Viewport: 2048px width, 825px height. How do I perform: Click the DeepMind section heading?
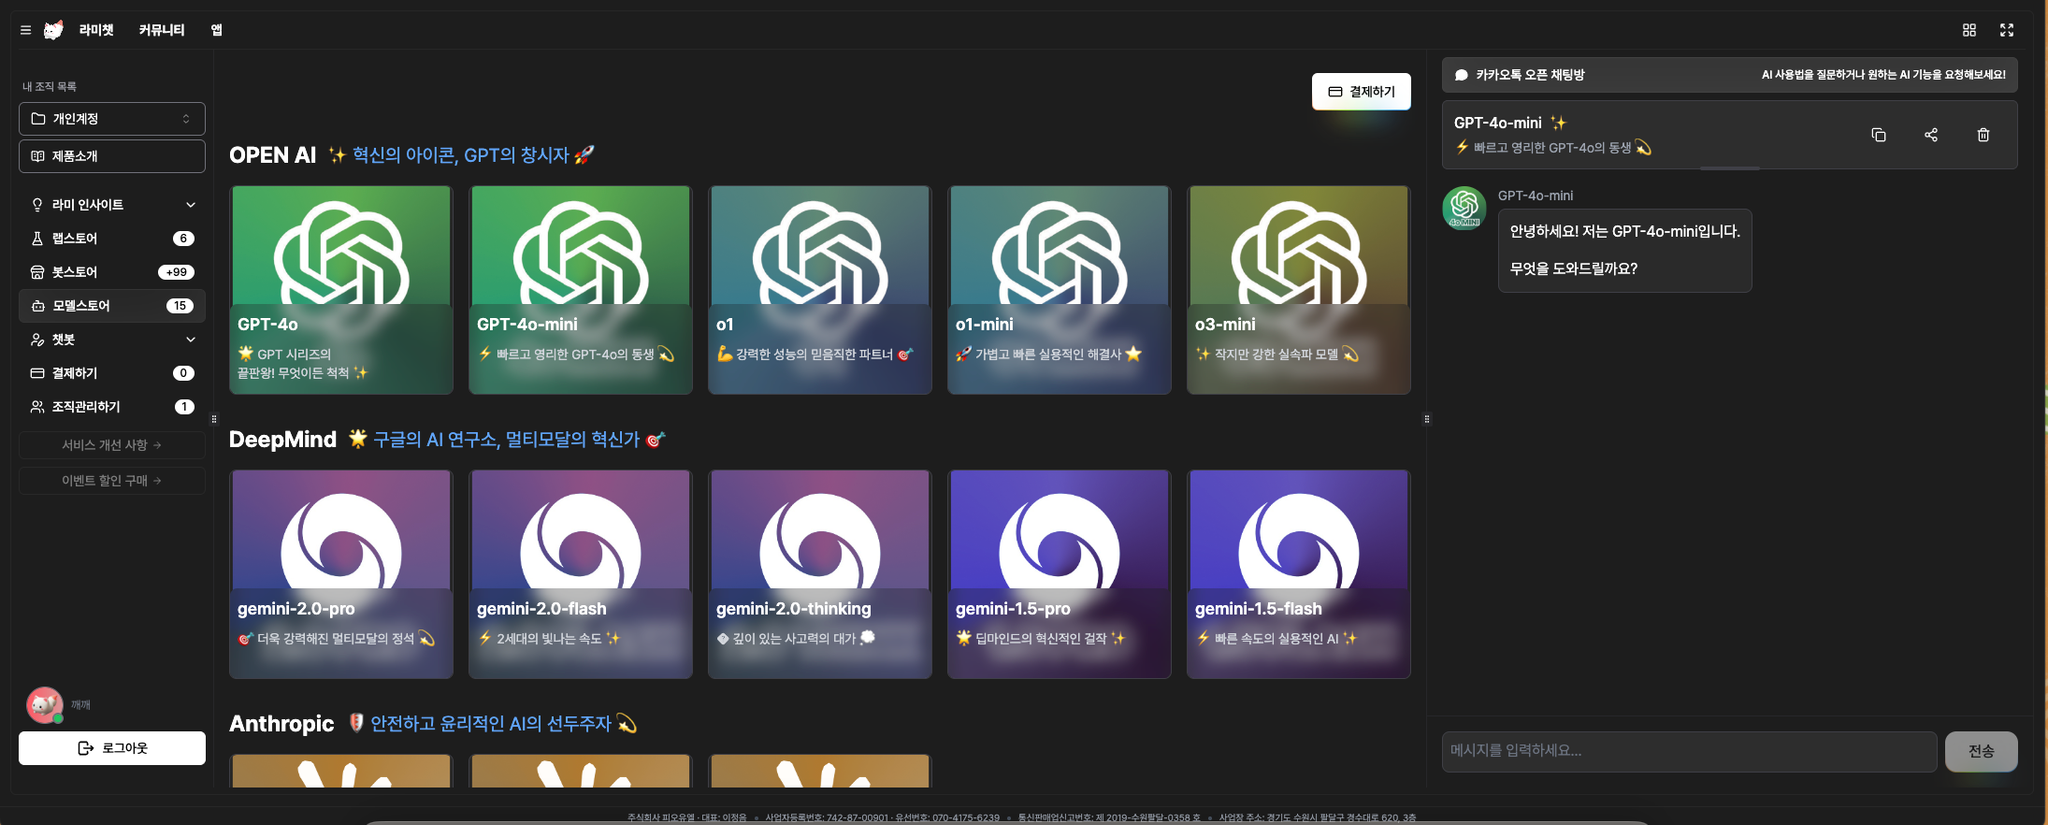(x=283, y=439)
